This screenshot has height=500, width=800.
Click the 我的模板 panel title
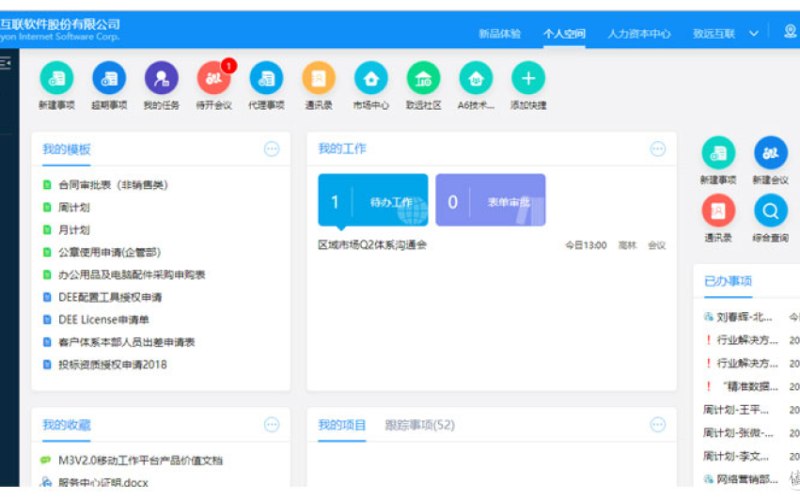tap(66, 149)
